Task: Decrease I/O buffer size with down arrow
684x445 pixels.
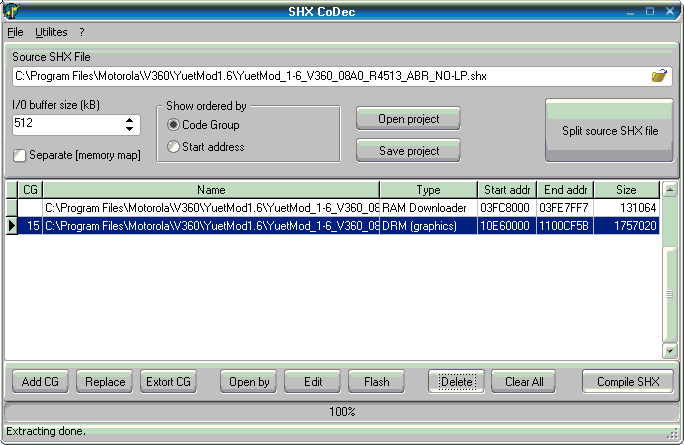Action: pyautogui.click(x=130, y=129)
